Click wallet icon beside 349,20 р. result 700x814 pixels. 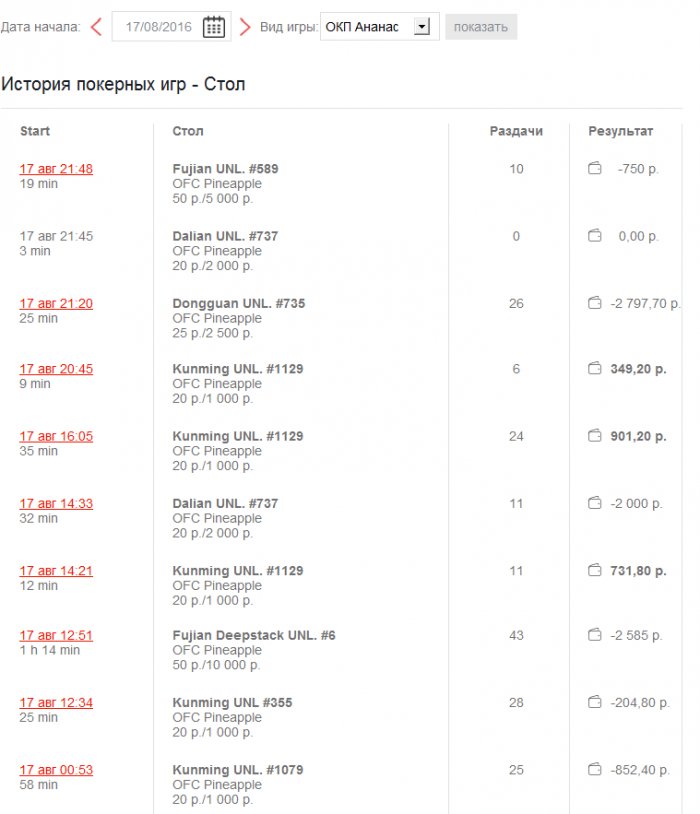[x=595, y=369]
